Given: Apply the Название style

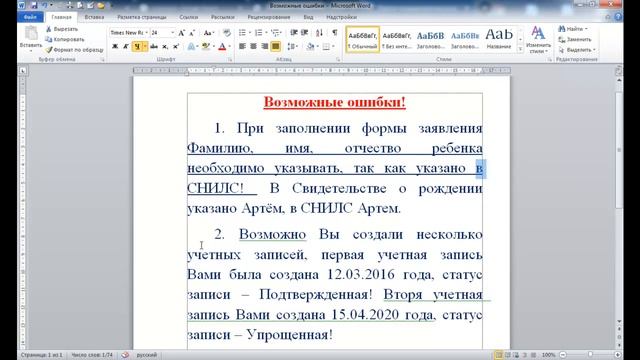Looking at the screenshot, I should tap(499, 40).
